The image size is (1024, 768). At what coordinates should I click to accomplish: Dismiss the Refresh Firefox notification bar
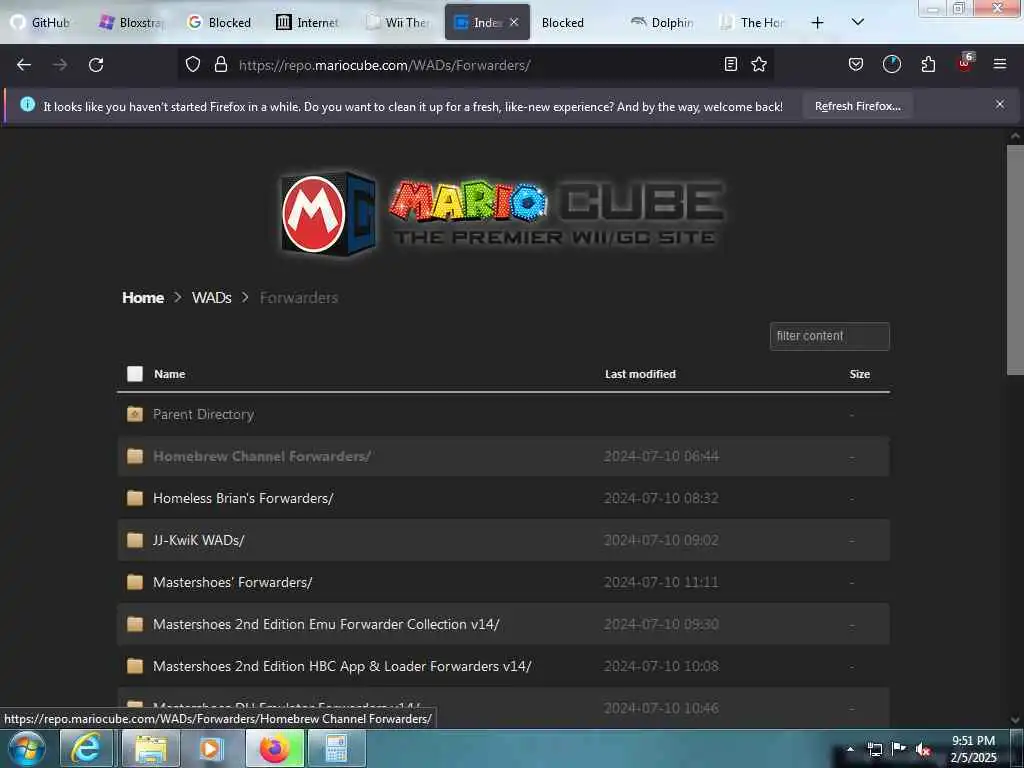point(1000,104)
